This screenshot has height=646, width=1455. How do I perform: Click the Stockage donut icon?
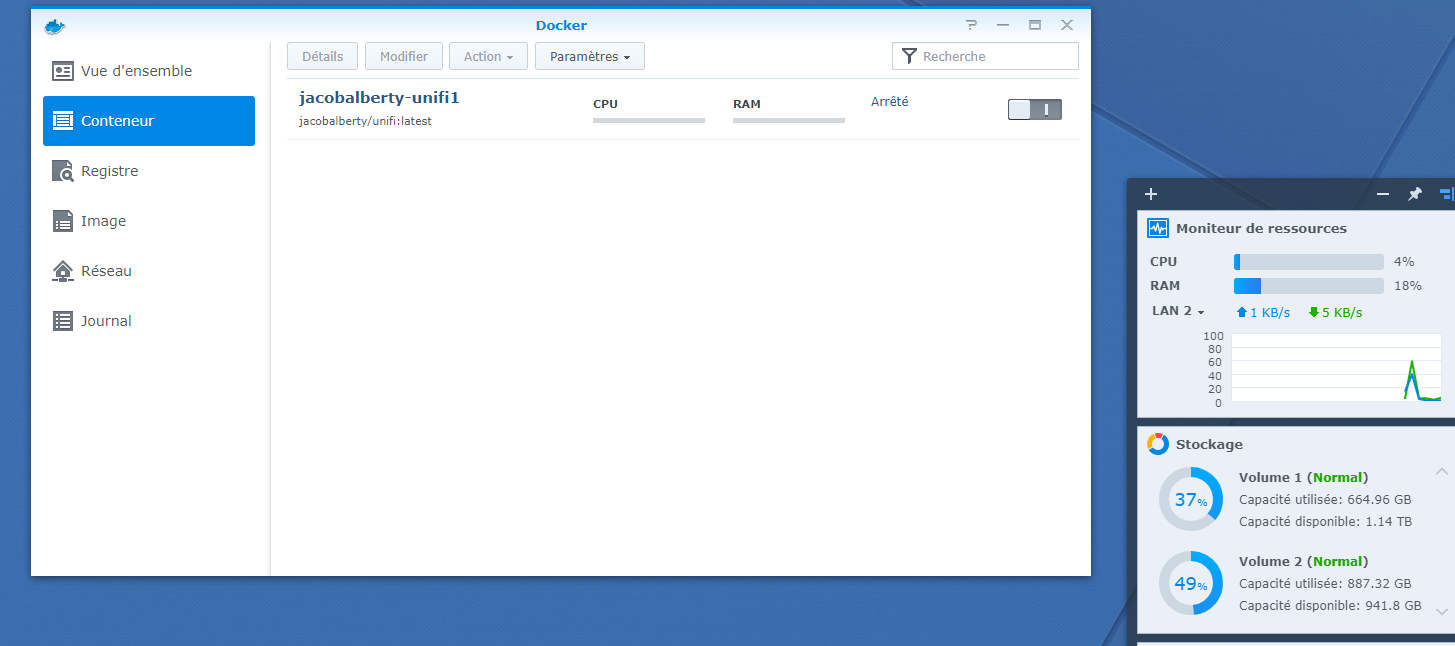tap(1158, 444)
